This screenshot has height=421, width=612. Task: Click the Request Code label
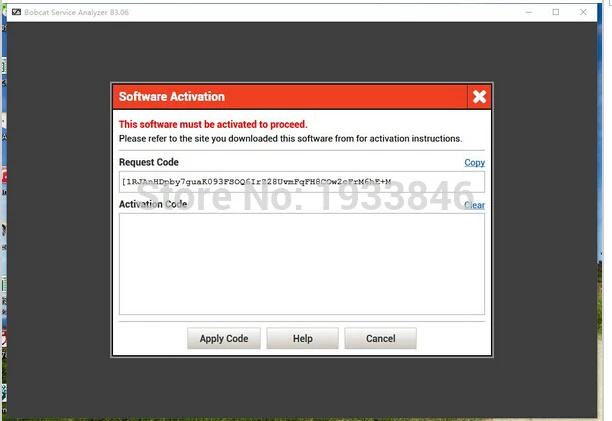tap(149, 162)
